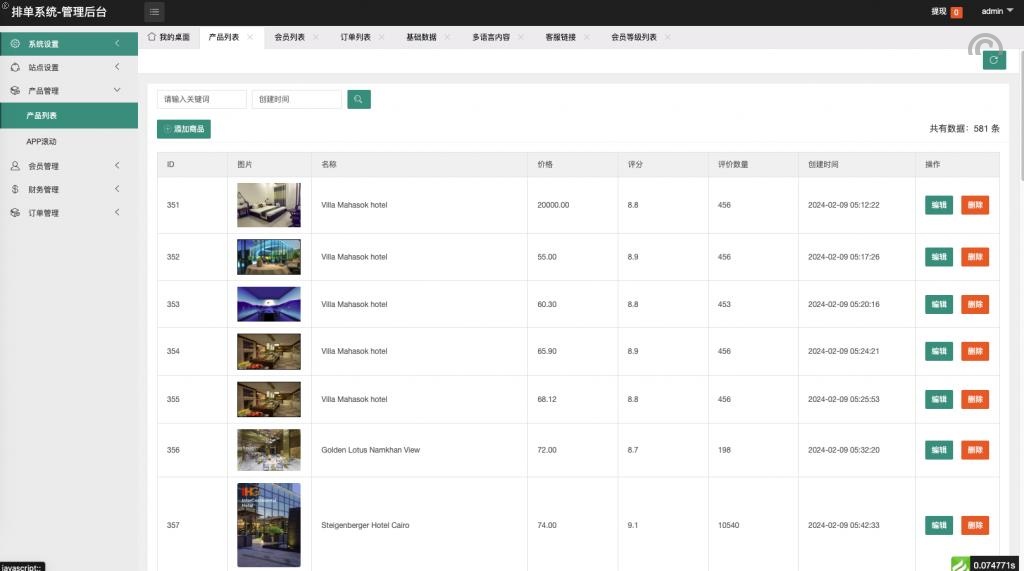Close the 基础数据 tab using X icon
Viewport: 1024px width, 571px height.
(448, 37)
